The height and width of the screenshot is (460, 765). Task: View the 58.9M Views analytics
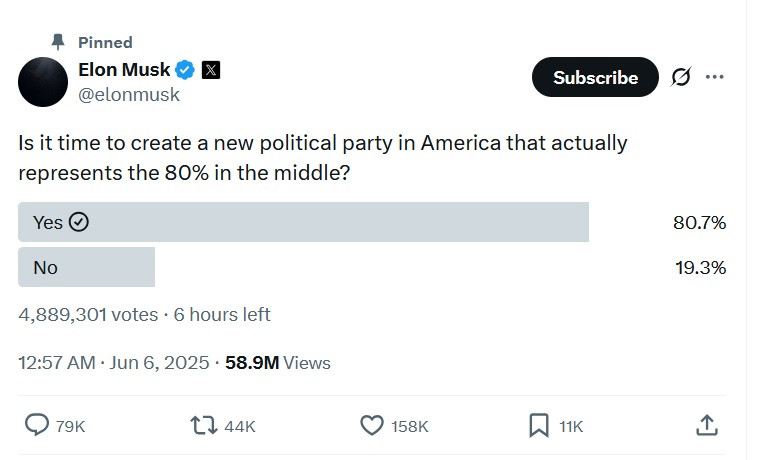[x=278, y=362]
